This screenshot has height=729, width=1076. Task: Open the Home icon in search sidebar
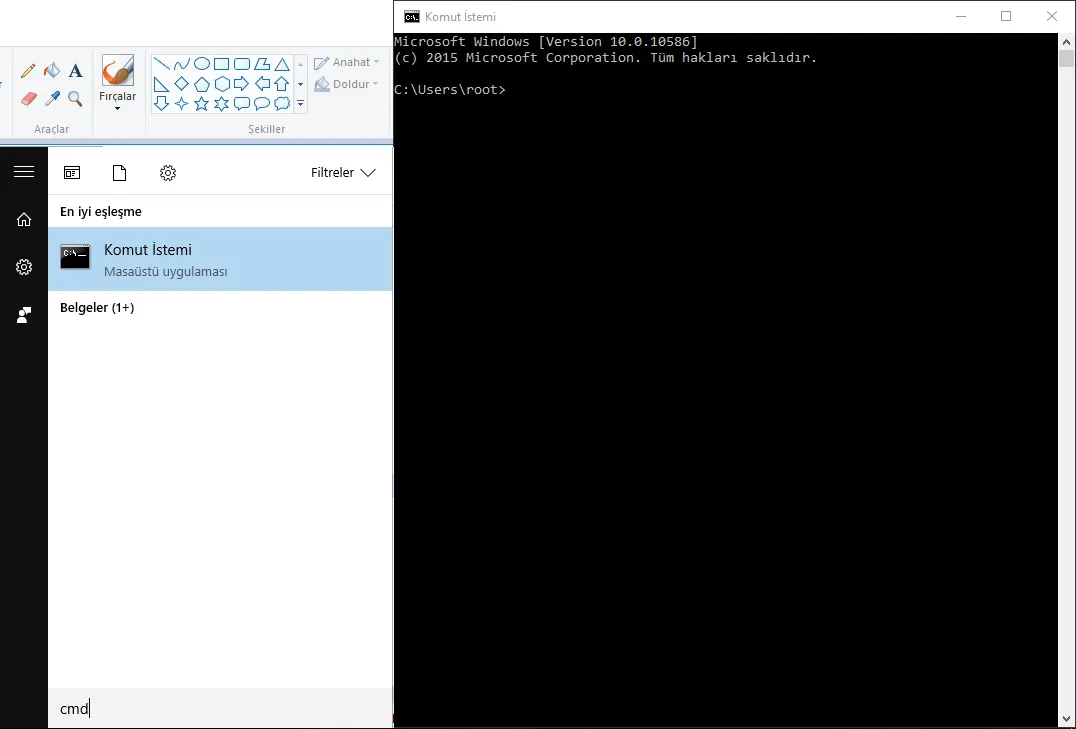click(24, 220)
